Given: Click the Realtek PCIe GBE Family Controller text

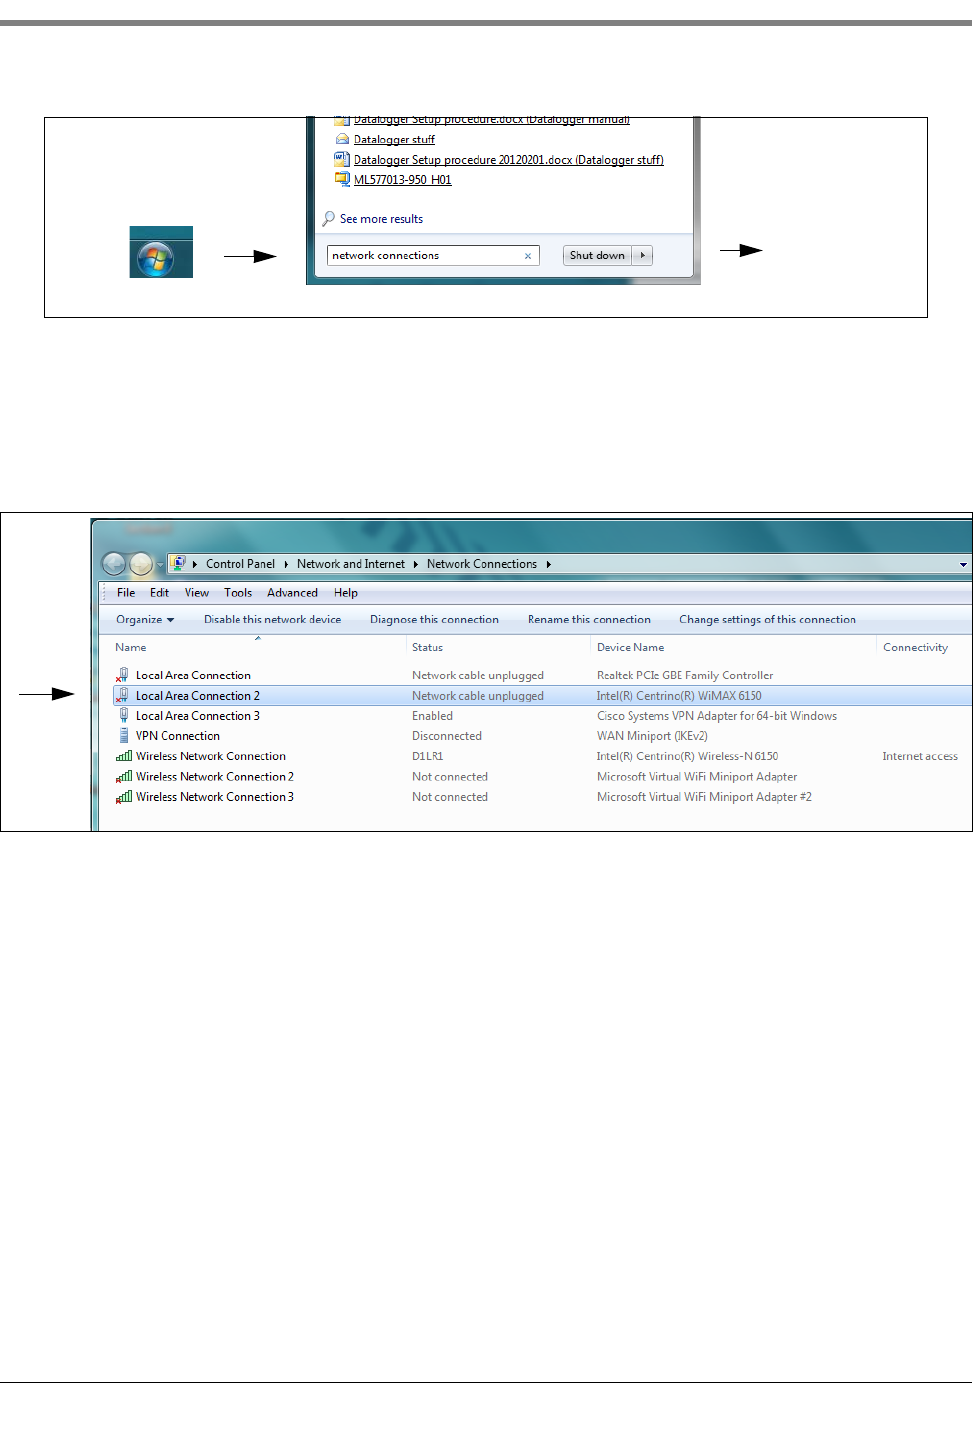Looking at the screenshot, I should [x=685, y=676].
